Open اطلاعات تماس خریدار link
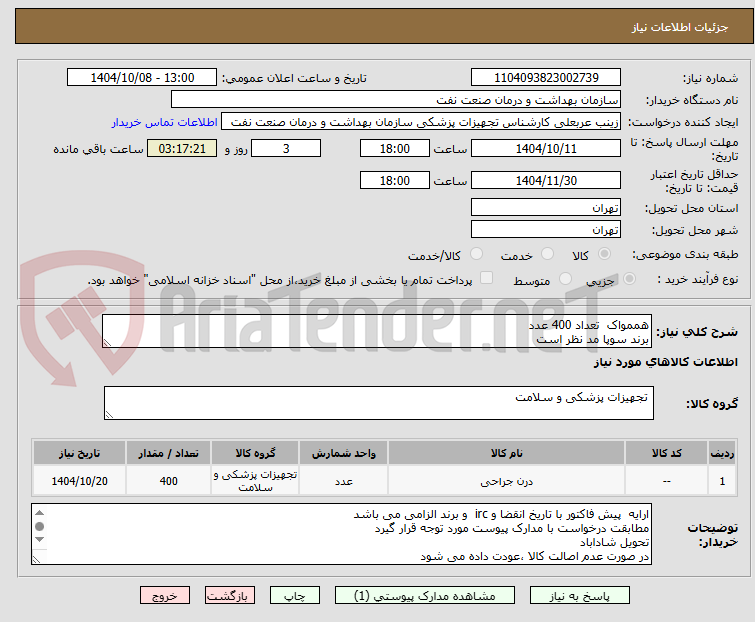This screenshot has width=755, height=622. (165, 122)
